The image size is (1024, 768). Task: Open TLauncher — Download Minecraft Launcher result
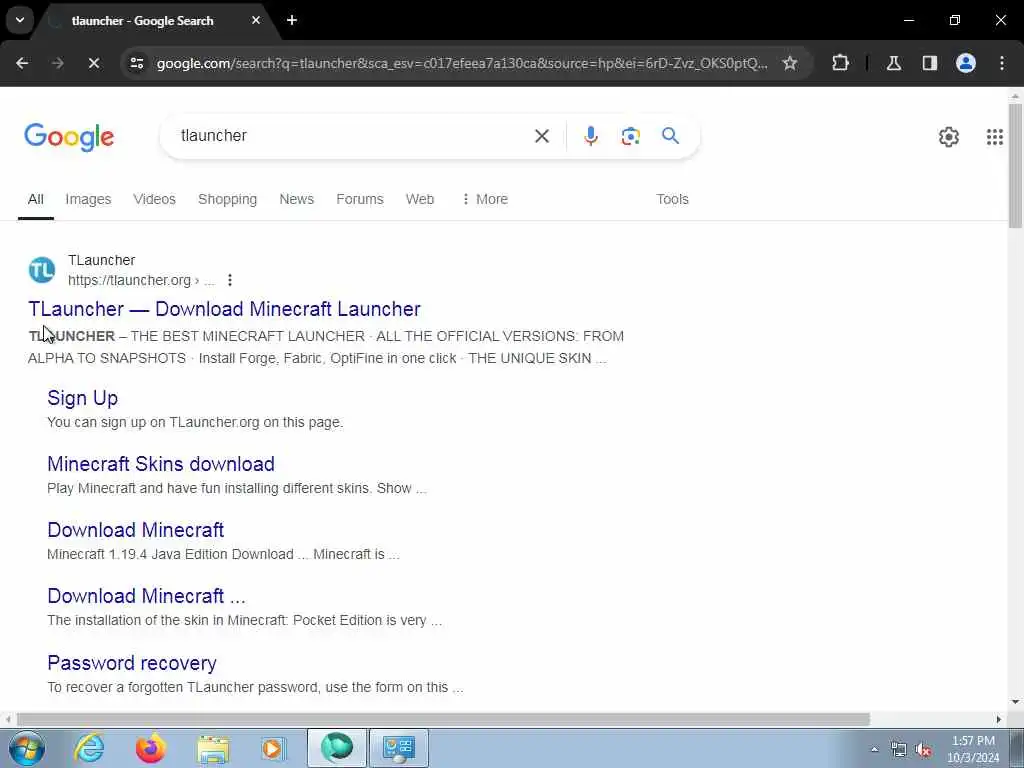click(x=224, y=309)
